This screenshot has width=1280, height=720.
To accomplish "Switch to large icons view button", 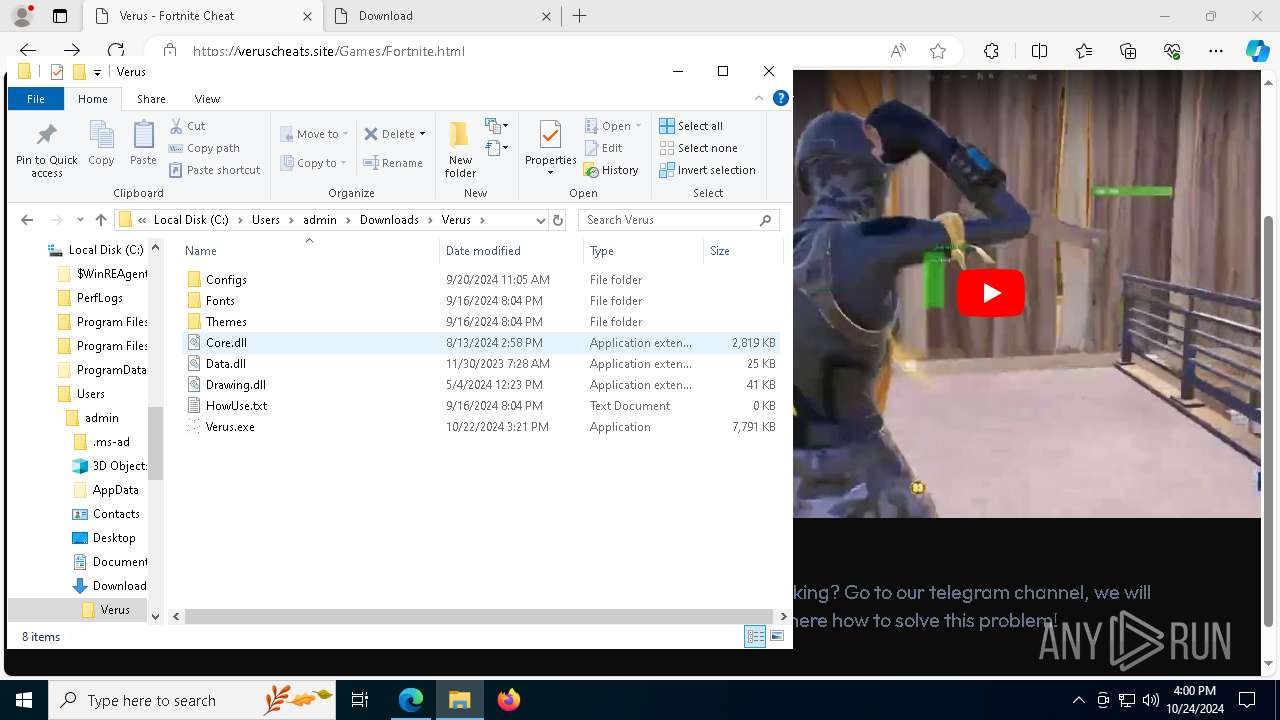I will (777, 636).
